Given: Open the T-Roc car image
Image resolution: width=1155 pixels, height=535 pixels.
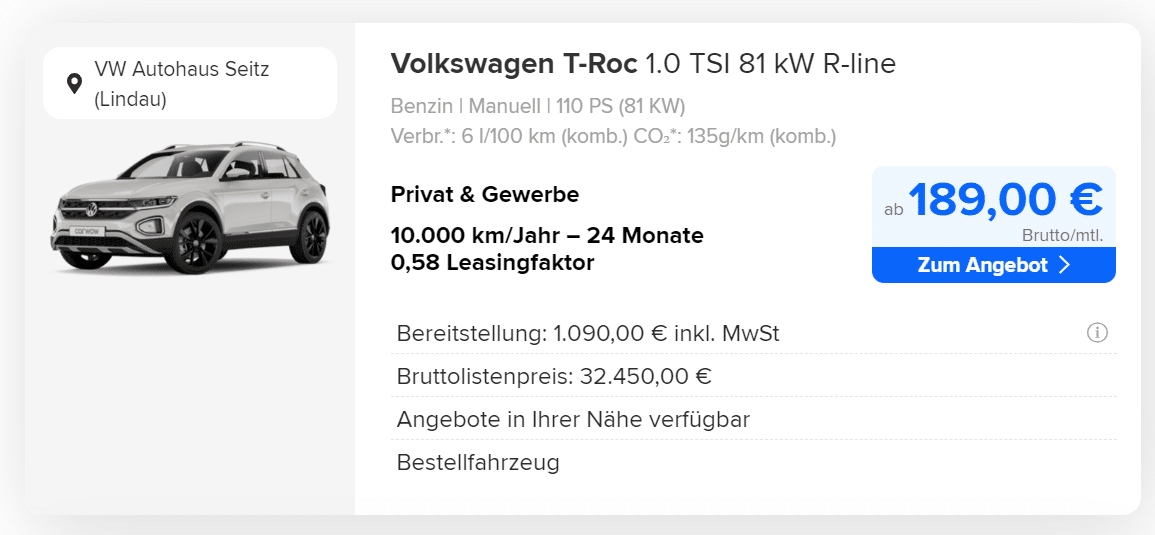Looking at the screenshot, I should [190, 206].
